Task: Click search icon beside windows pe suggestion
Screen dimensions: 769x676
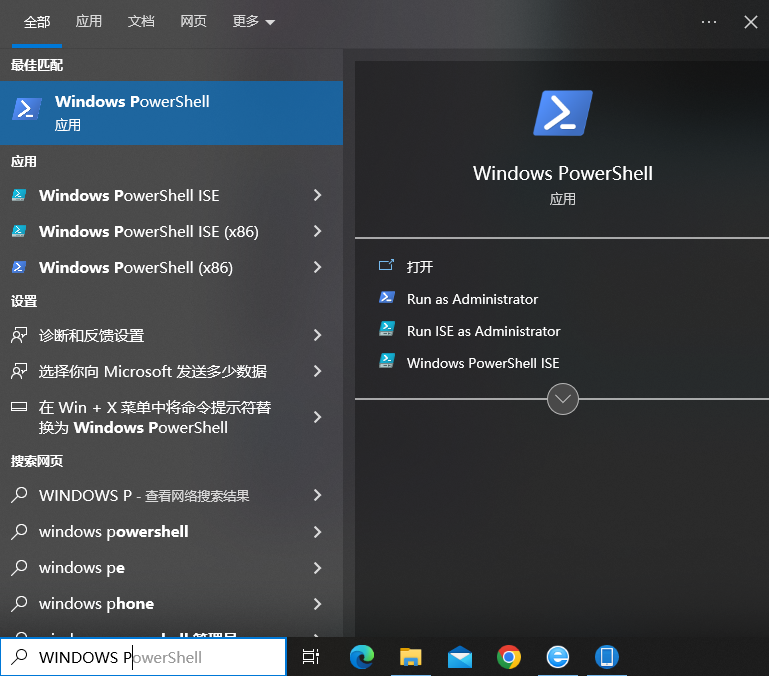Action: [19, 568]
